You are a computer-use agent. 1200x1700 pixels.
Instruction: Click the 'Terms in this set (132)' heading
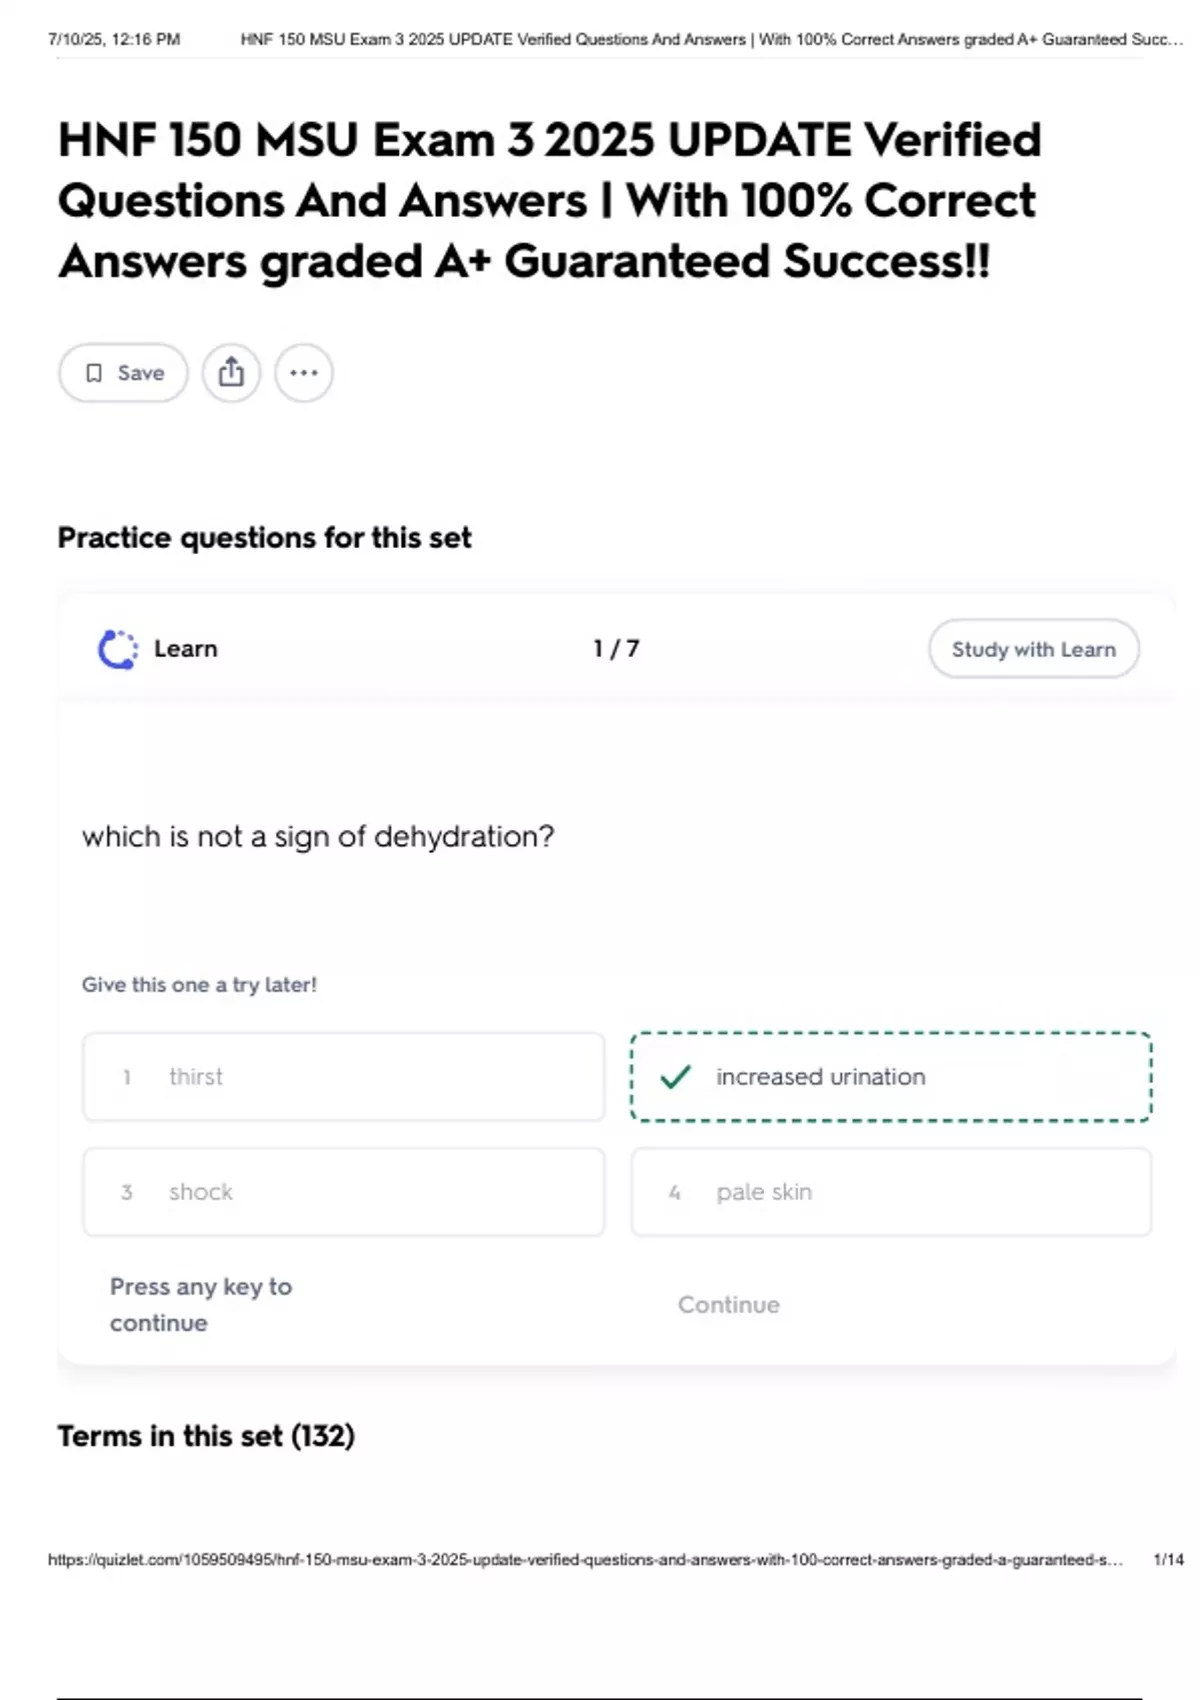[206, 1436]
